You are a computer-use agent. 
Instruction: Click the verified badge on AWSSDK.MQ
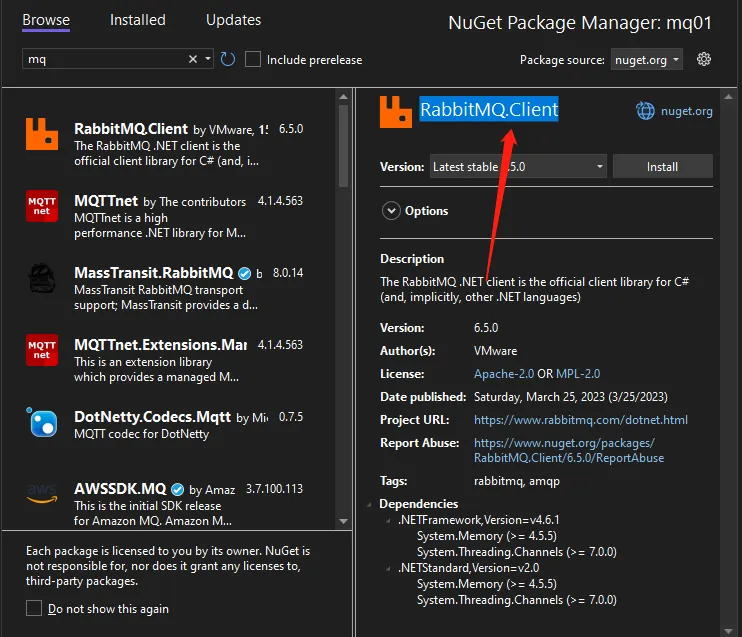pos(177,489)
